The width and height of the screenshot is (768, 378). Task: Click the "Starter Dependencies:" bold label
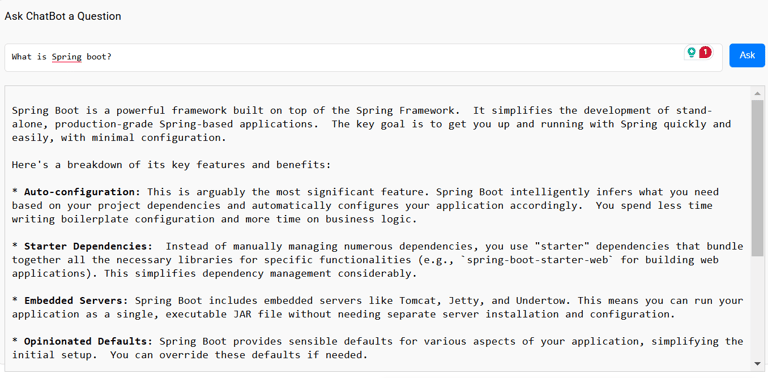pos(88,246)
